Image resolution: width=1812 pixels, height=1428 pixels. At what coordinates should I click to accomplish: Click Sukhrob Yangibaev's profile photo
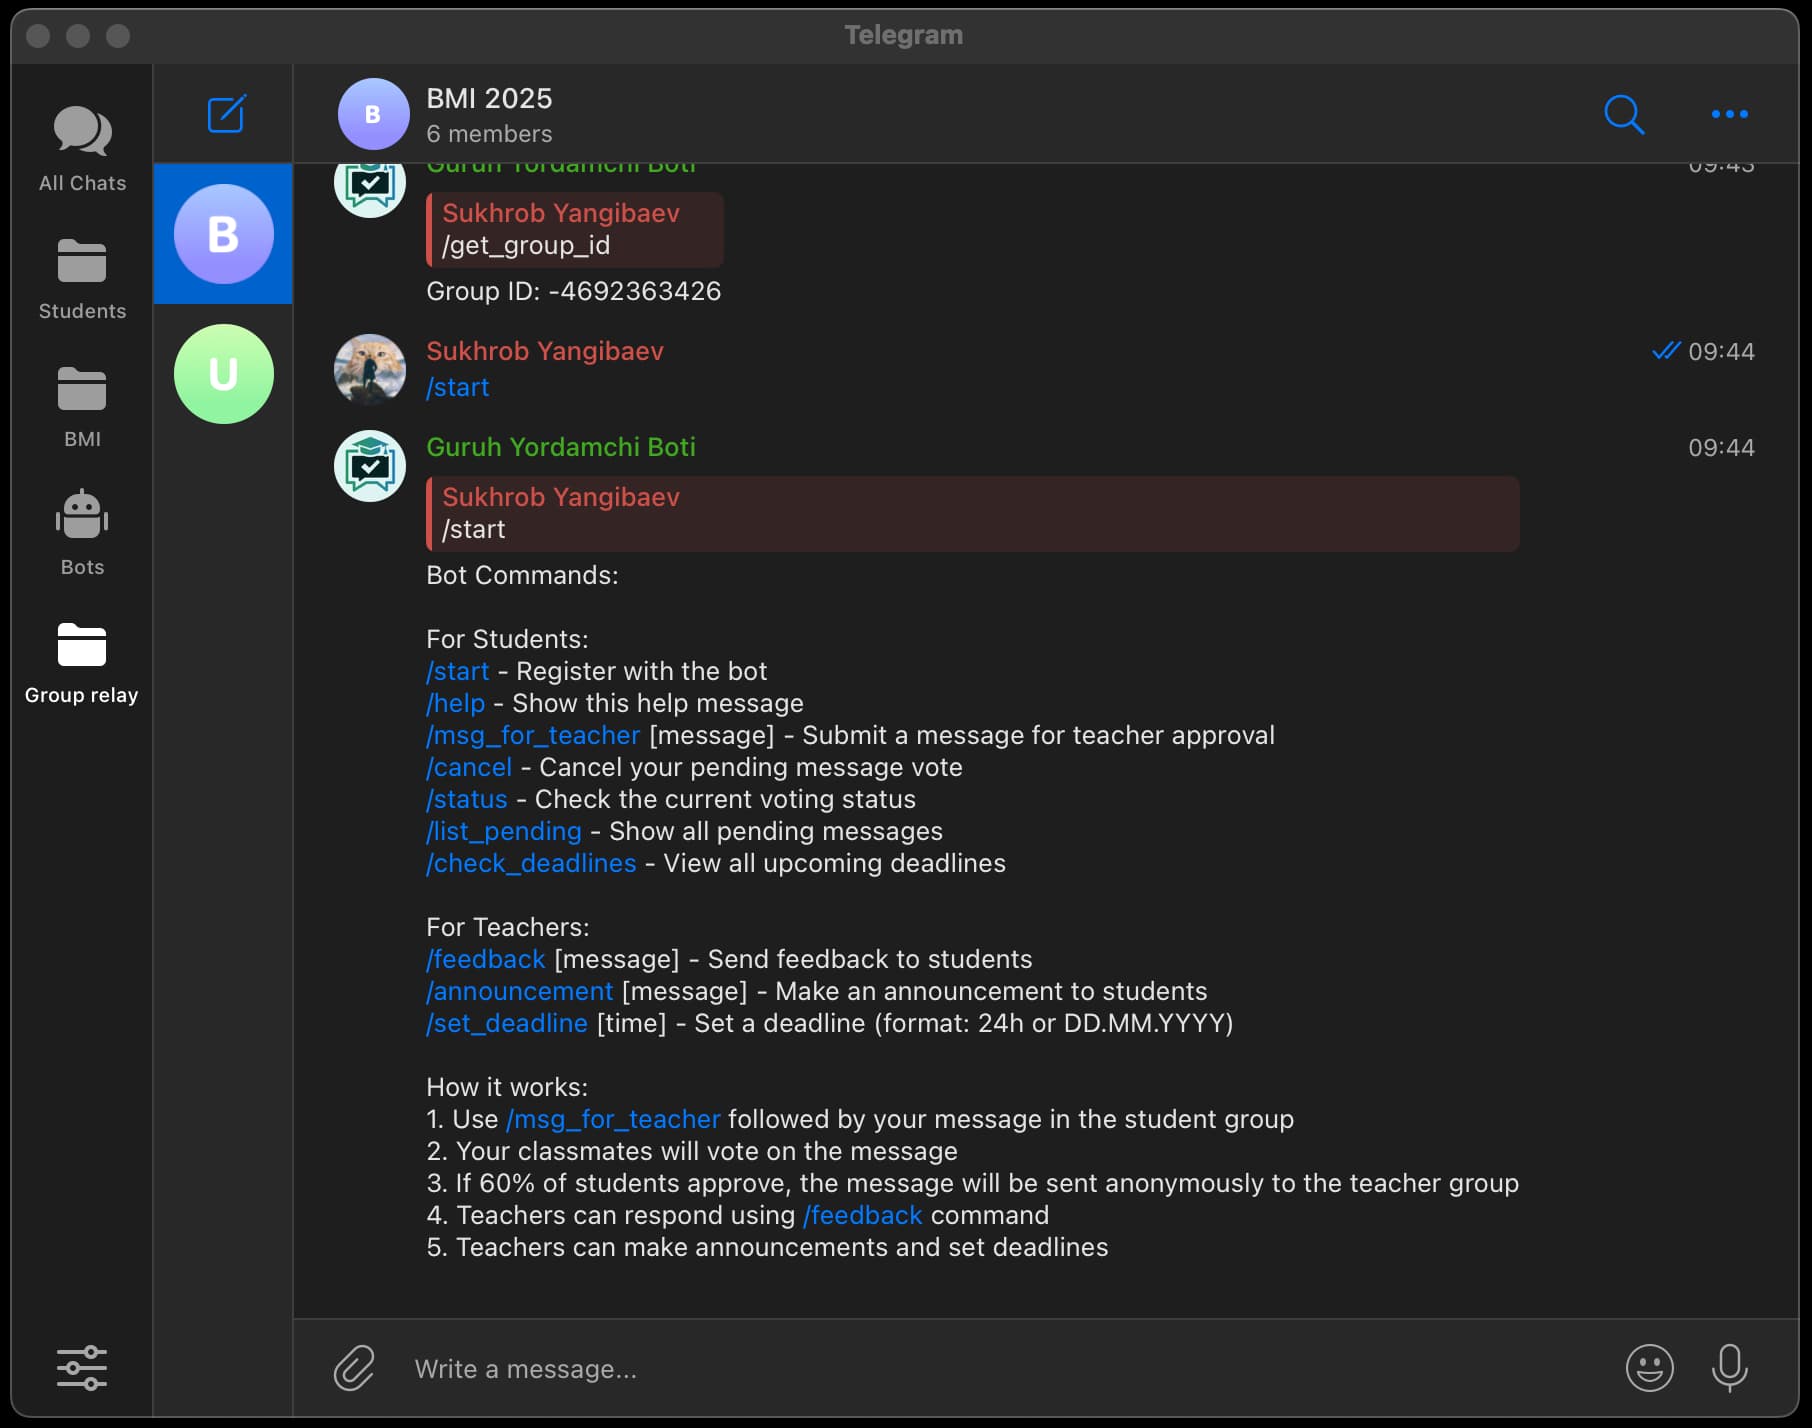tap(370, 369)
